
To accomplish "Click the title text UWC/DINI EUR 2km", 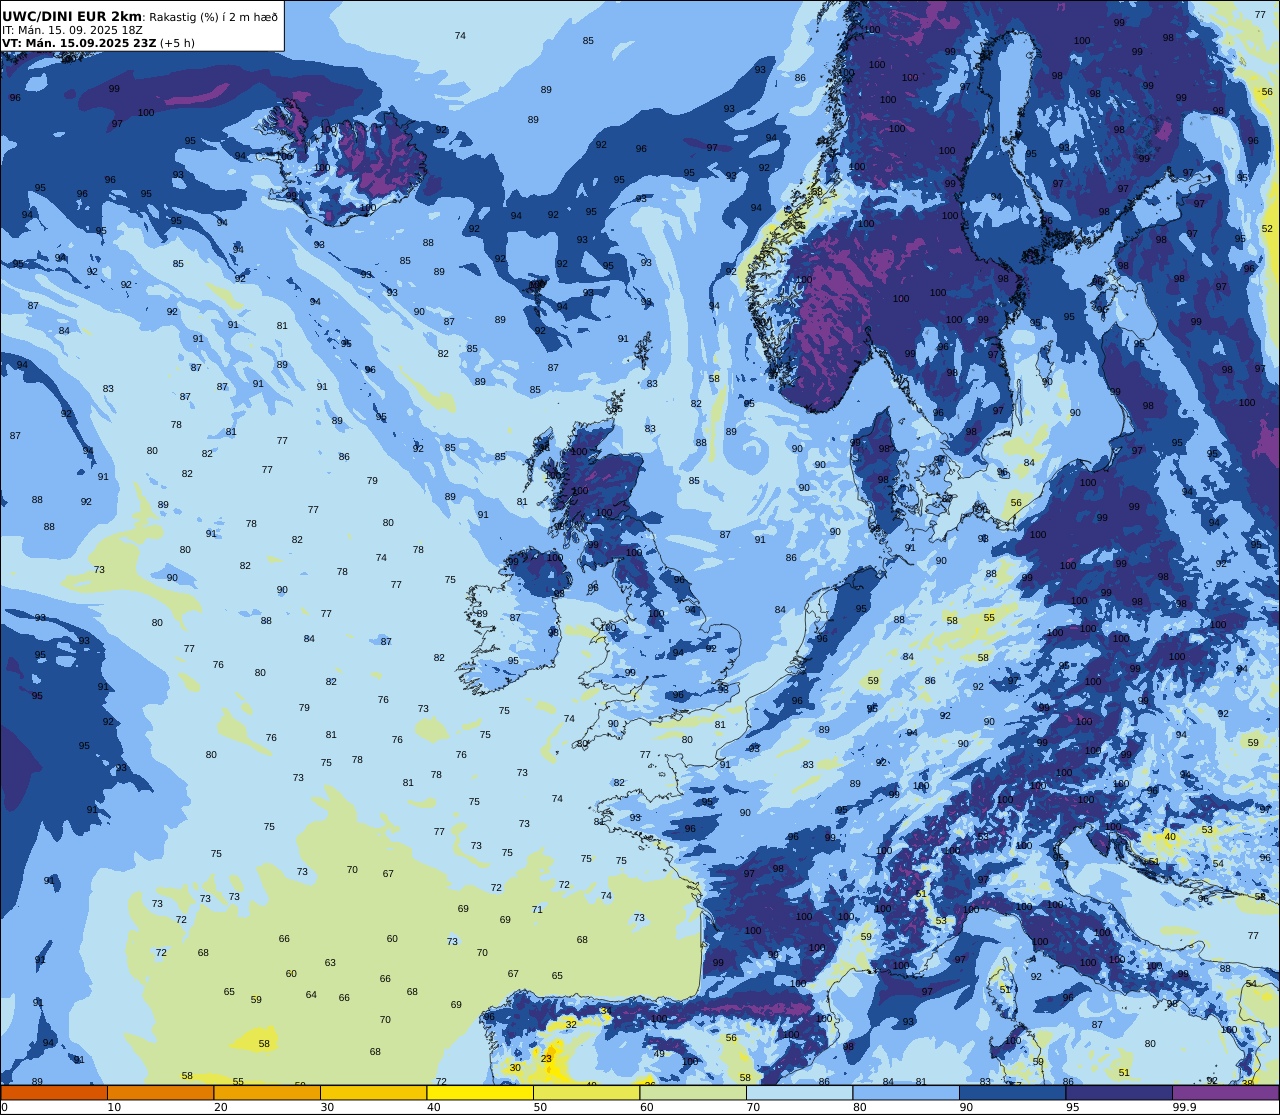I will 72,16.
